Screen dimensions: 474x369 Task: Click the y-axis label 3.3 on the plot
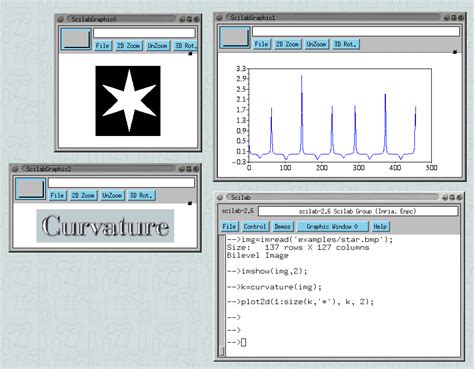pyautogui.click(x=241, y=69)
